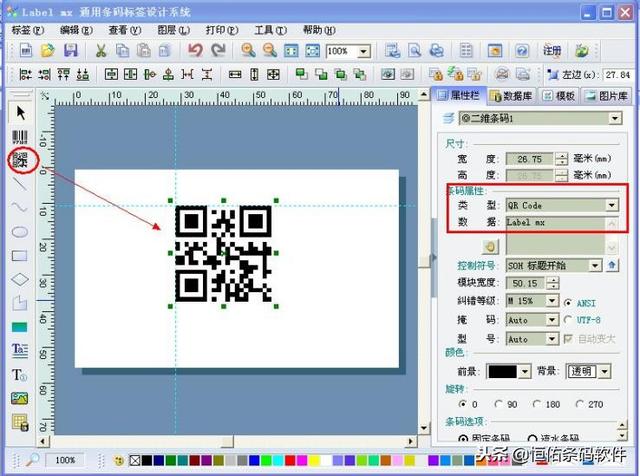Click the 注册 register button
The width and height of the screenshot is (640, 476).
(x=551, y=50)
